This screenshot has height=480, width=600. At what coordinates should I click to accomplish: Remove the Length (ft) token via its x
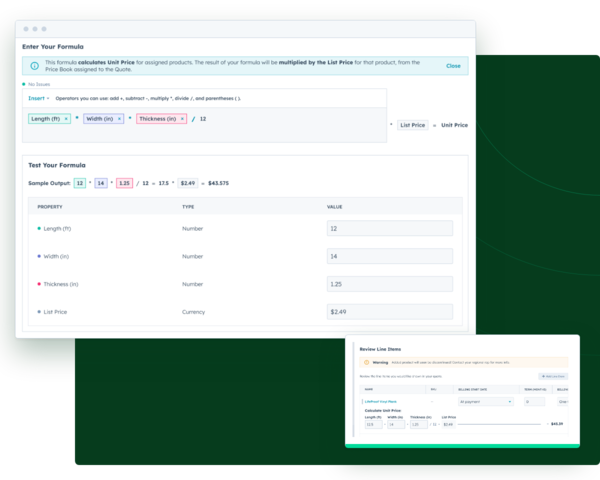coord(66,119)
